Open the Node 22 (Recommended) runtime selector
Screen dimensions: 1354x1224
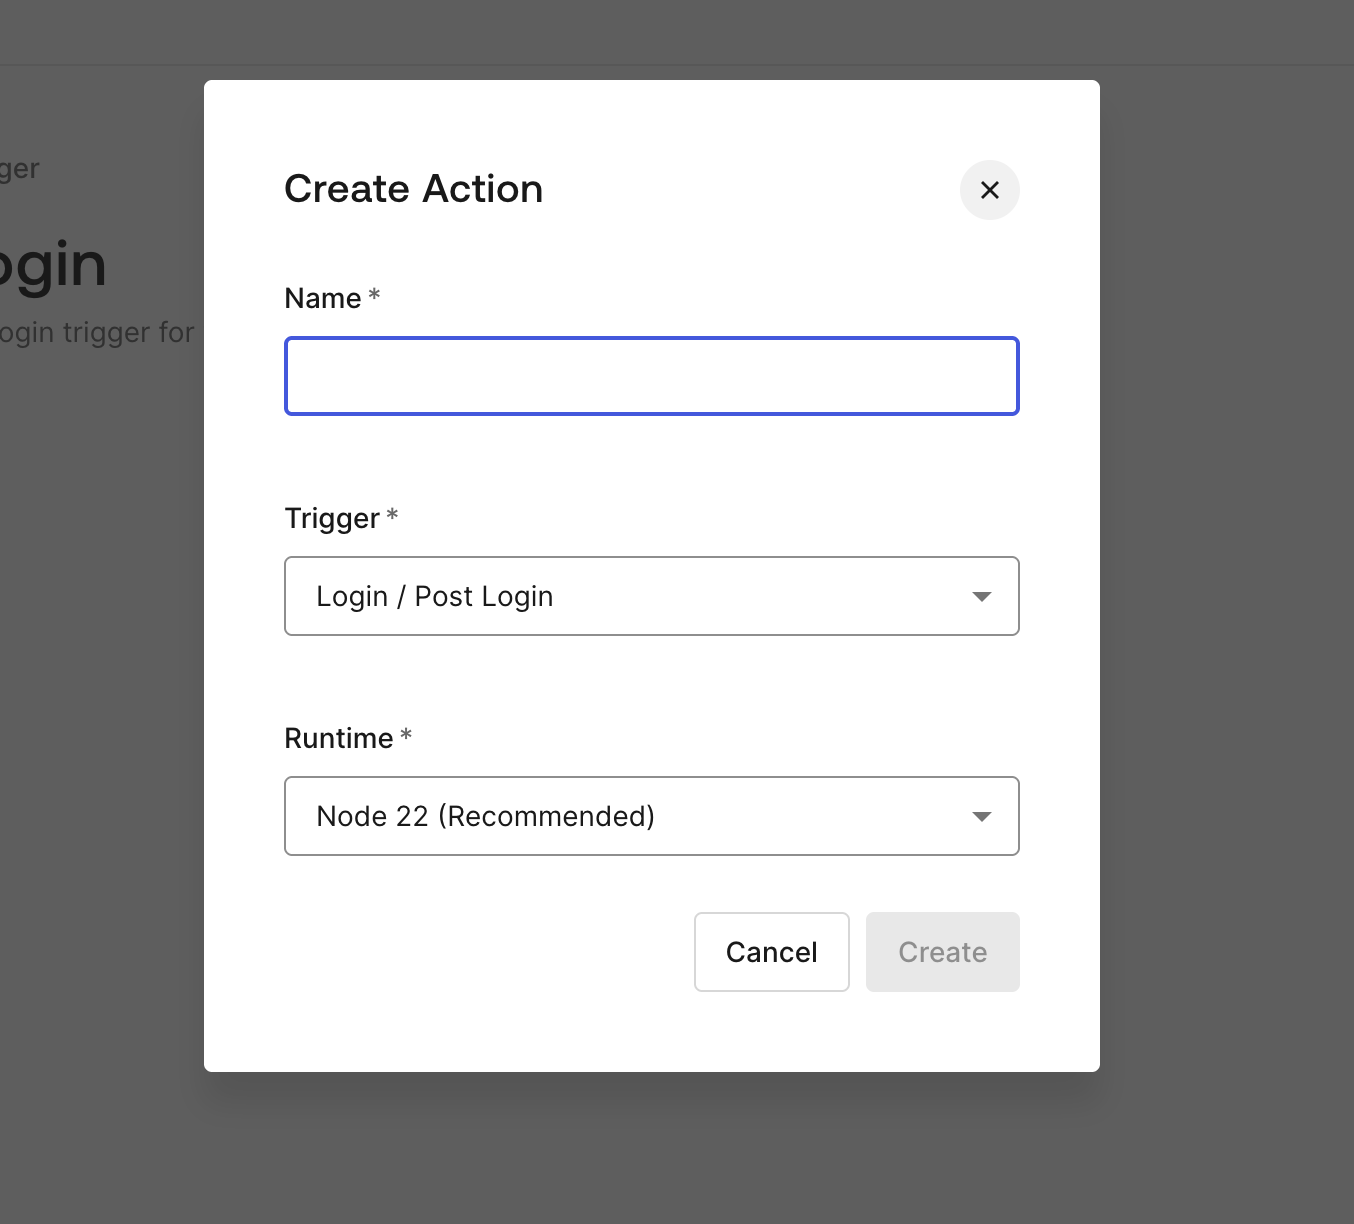pyautogui.click(x=651, y=816)
